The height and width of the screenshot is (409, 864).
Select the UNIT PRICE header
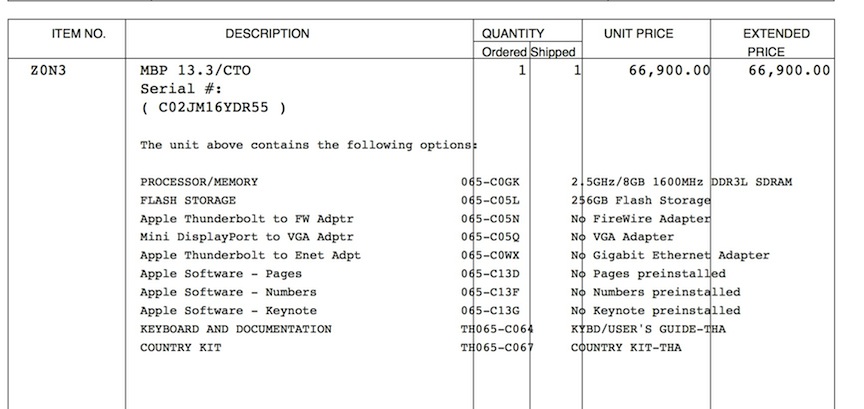coord(639,34)
